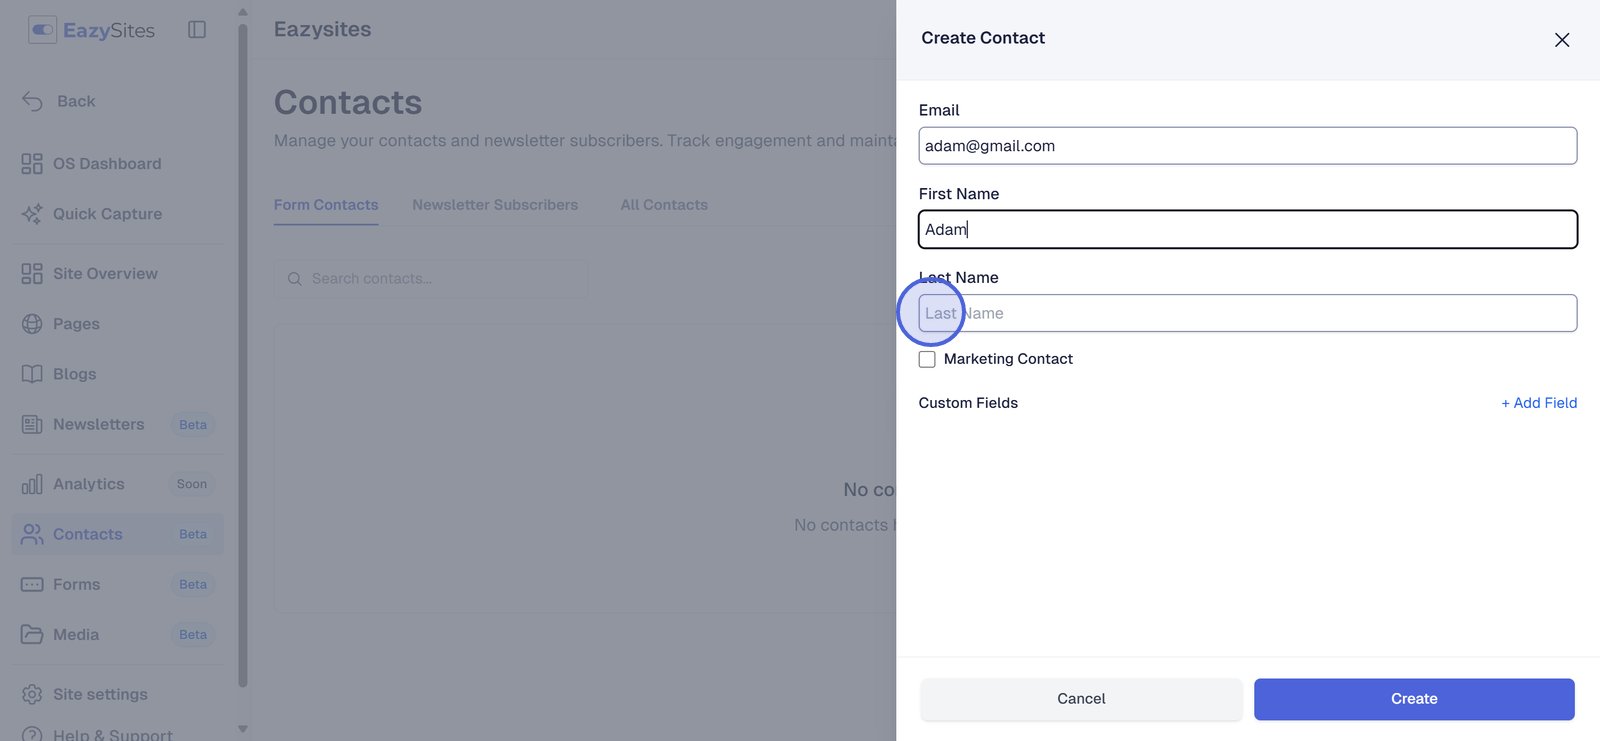Focus the Last Name input field
The height and width of the screenshot is (741, 1600).
(x=1247, y=313)
